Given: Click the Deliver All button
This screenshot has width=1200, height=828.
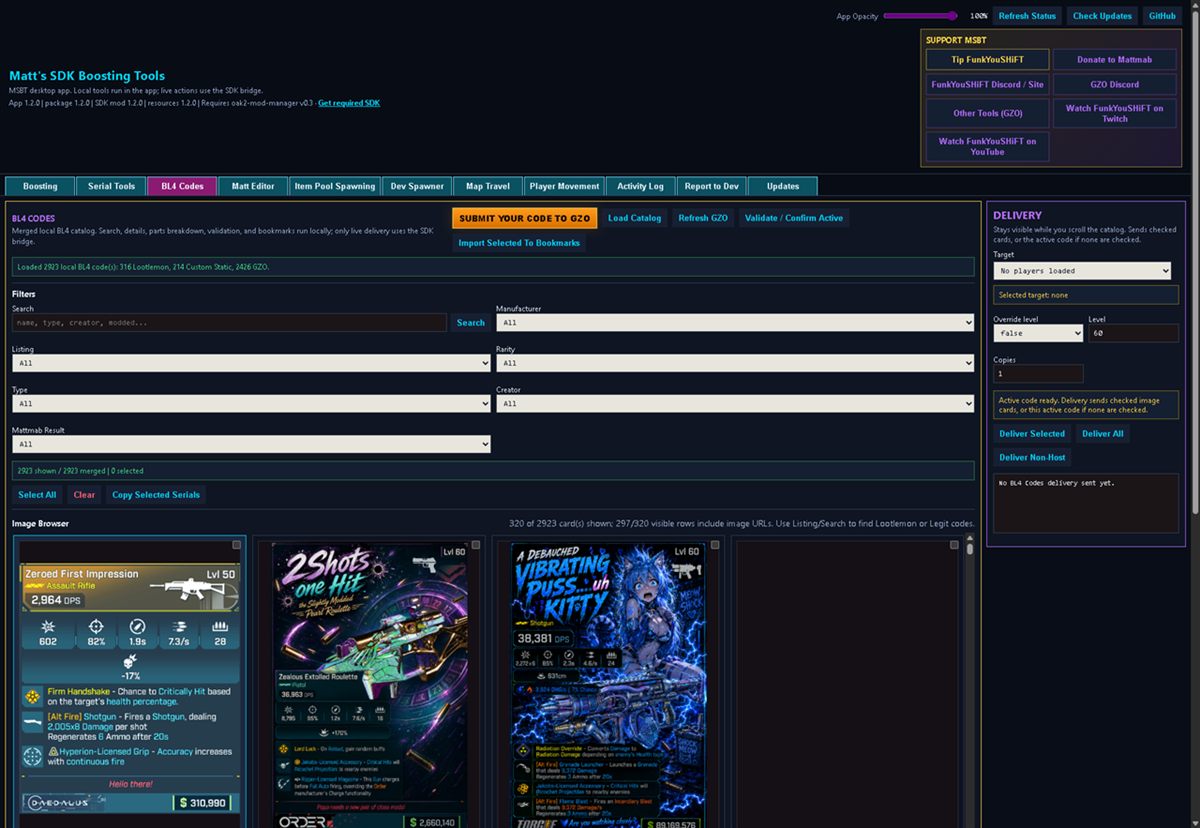Looking at the screenshot, I should 1103,434.
